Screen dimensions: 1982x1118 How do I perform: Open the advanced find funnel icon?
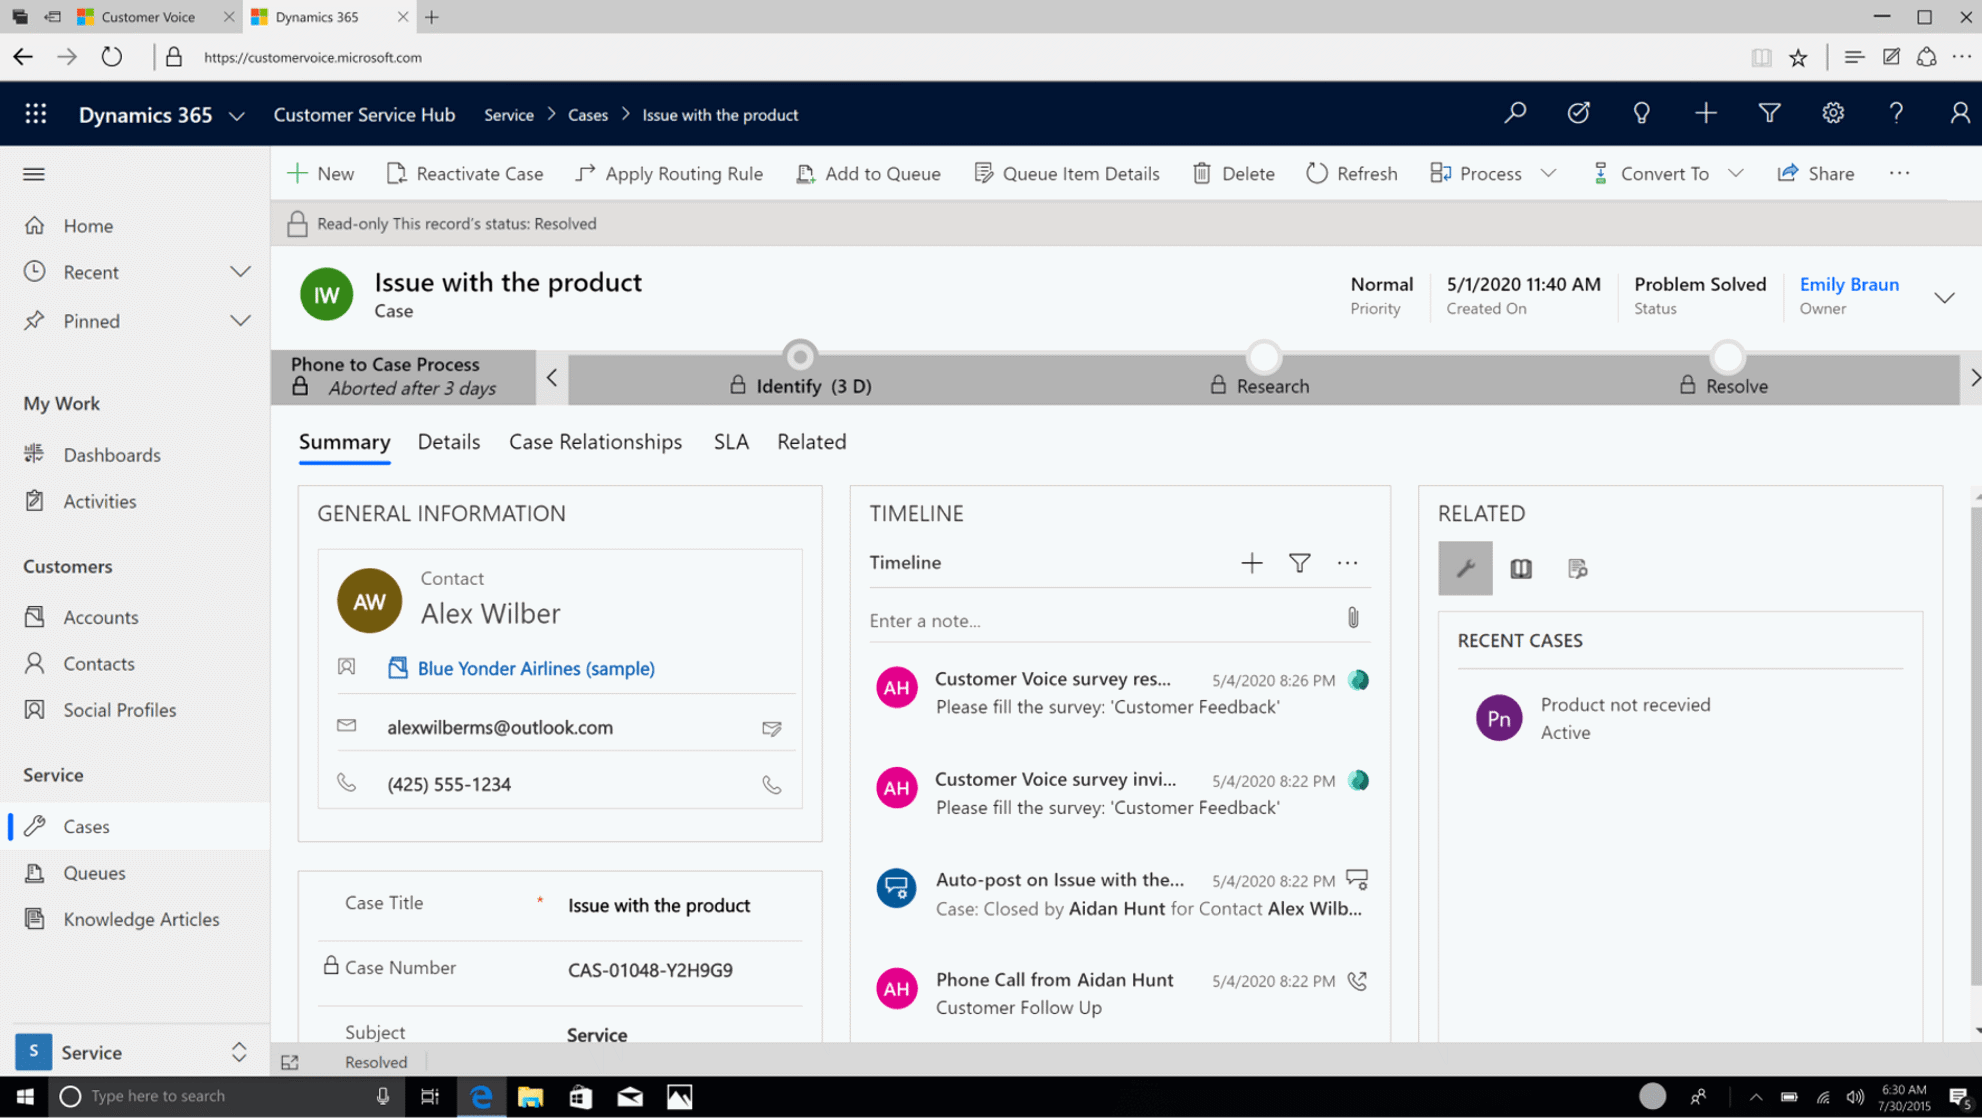1769,114
